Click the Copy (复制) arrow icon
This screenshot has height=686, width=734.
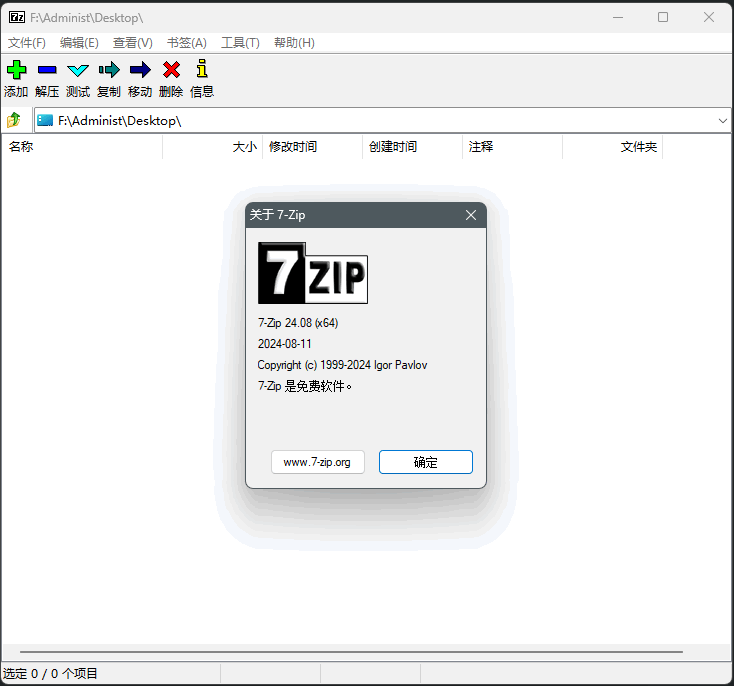coord(109,70)
